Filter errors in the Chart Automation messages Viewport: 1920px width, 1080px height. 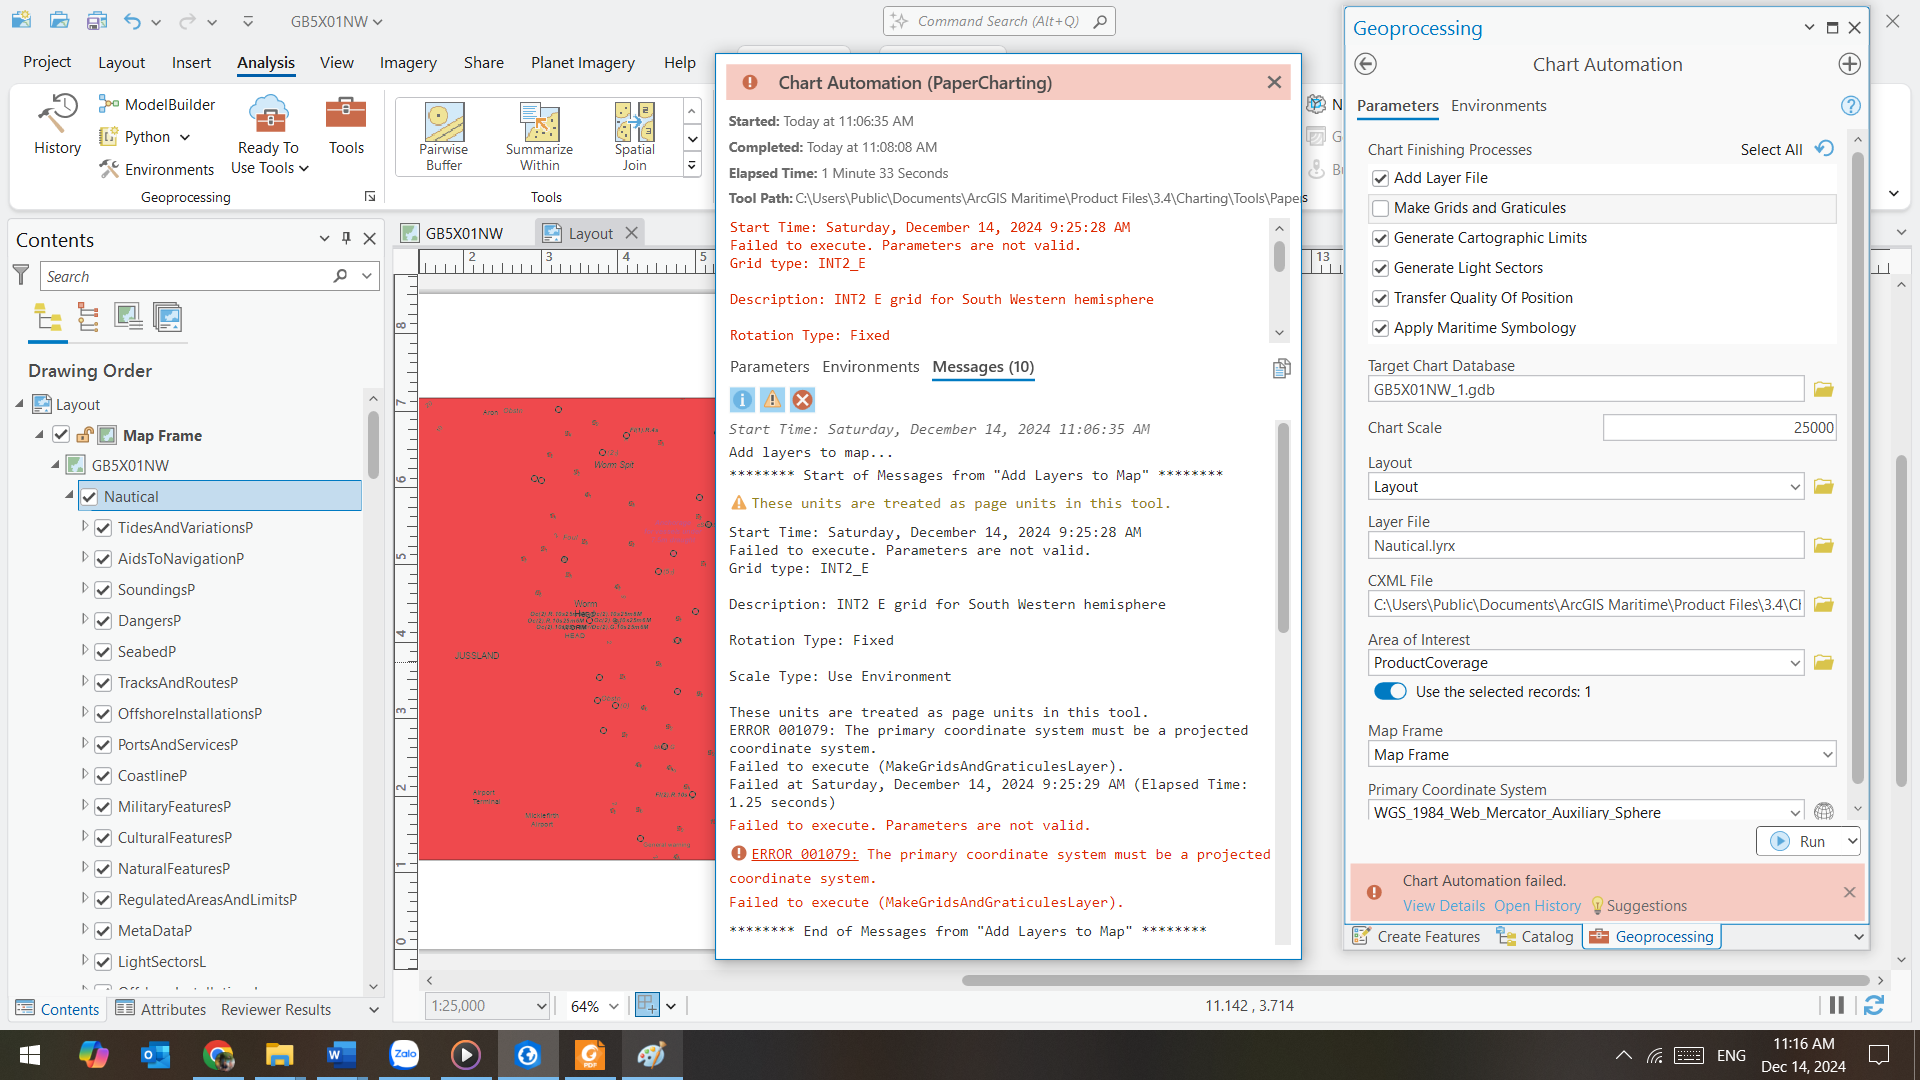(x=803, y=399)
